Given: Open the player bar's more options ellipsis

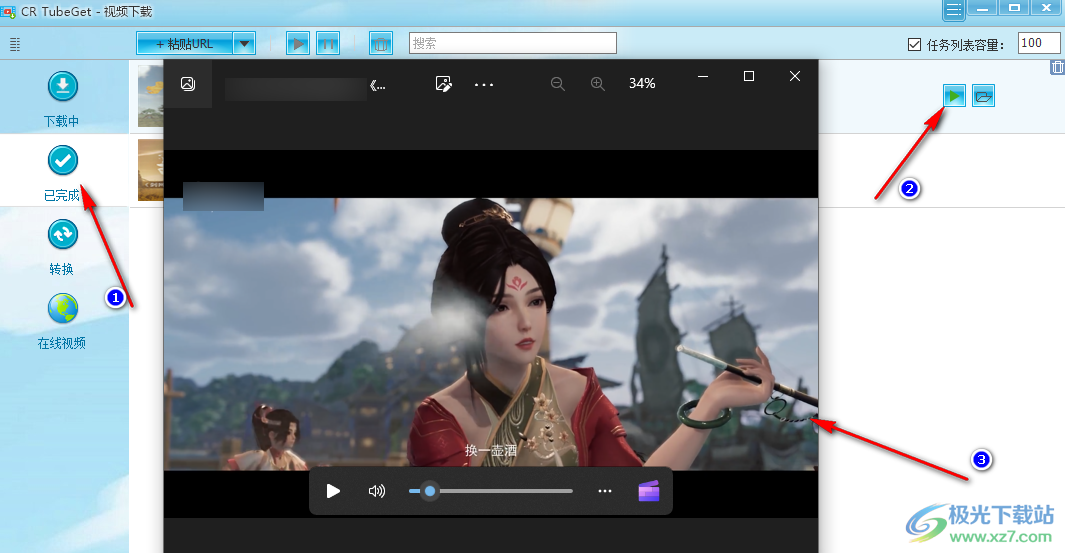Looking at the screenshot, I should point(604,490).
